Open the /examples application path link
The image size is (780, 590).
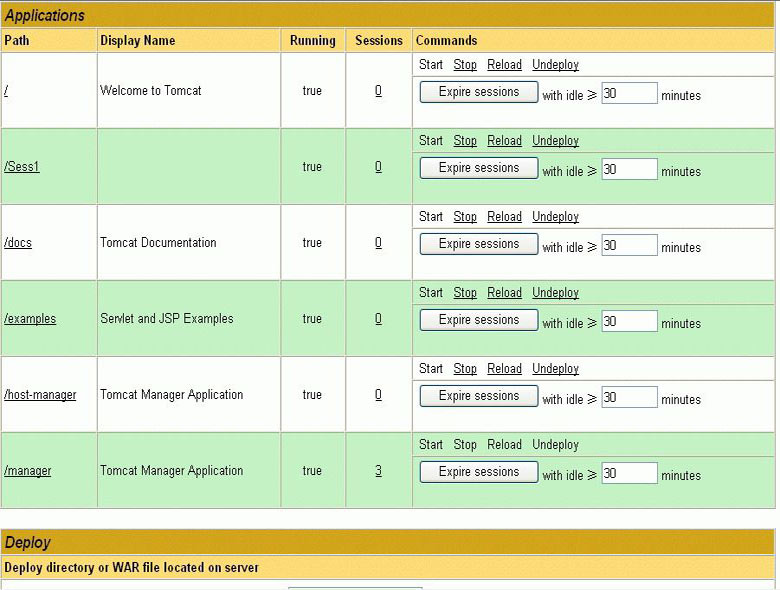[x=30, y=319]
